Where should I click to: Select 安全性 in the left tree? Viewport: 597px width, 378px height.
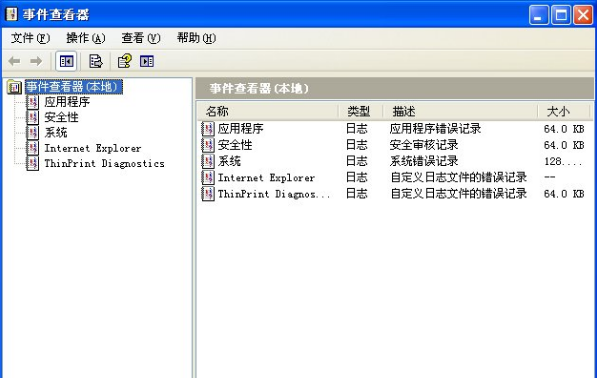(61, 117)
